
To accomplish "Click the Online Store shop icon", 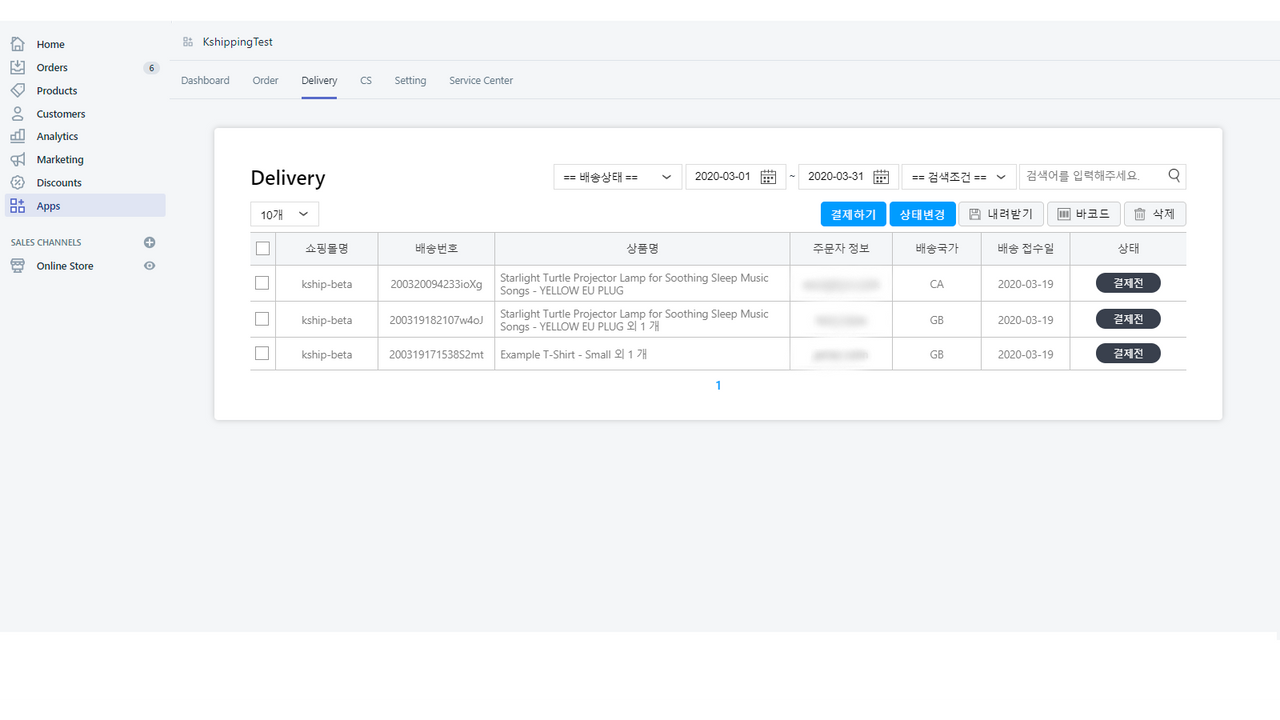I will tap(17, 265).
